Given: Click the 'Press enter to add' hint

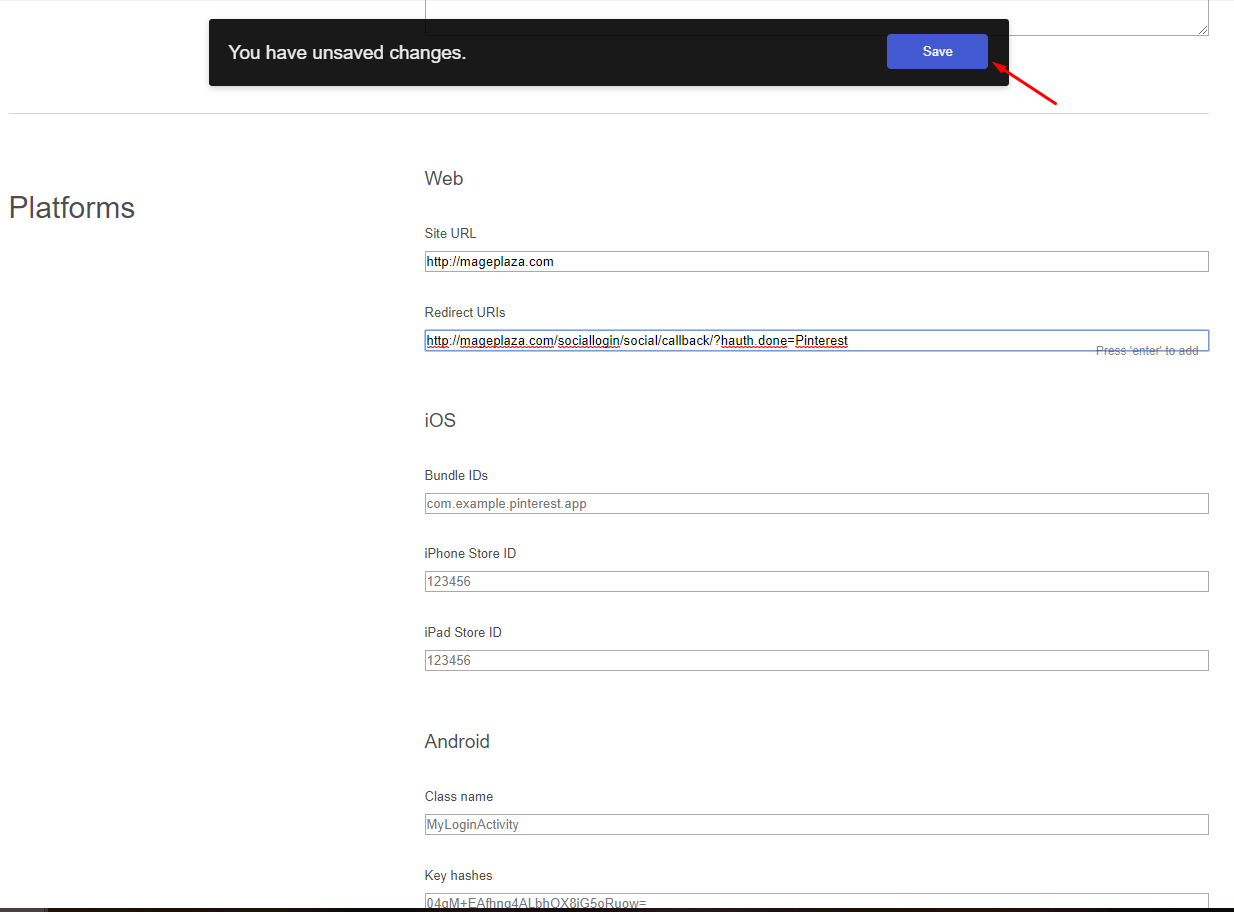Looking at the screenshot, I should click(x=1147, y=351).
